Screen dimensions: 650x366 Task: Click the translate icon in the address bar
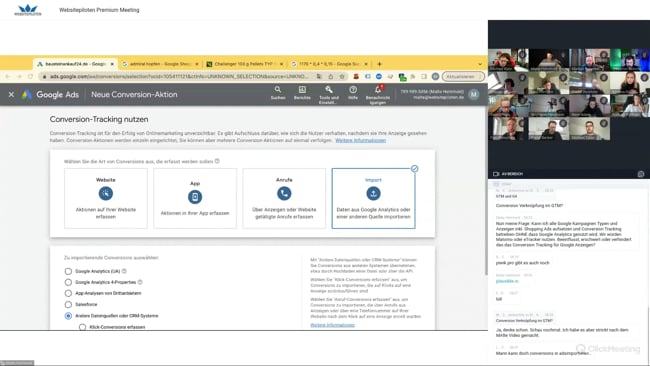click(x=319, y=76)
